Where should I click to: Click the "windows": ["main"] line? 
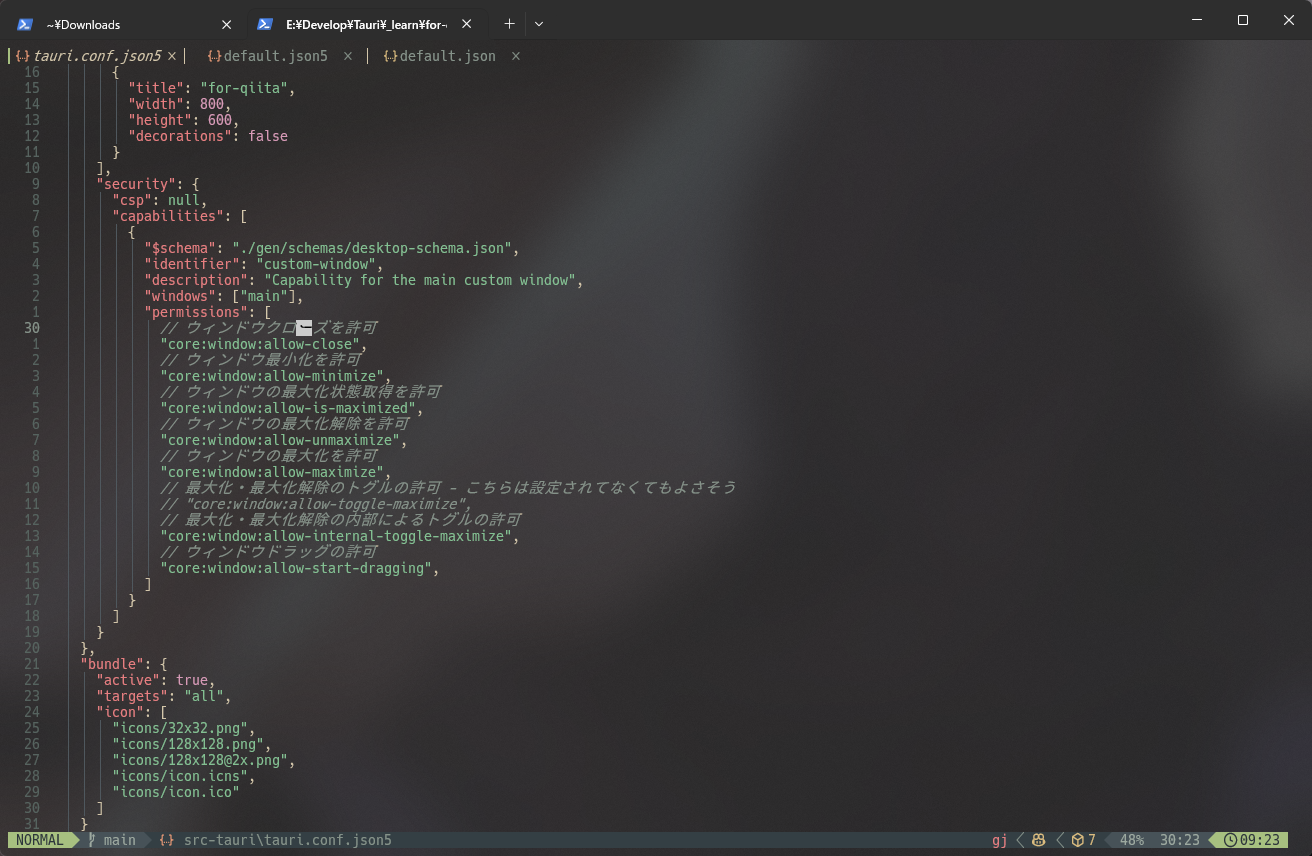click(x=224, y=296)
